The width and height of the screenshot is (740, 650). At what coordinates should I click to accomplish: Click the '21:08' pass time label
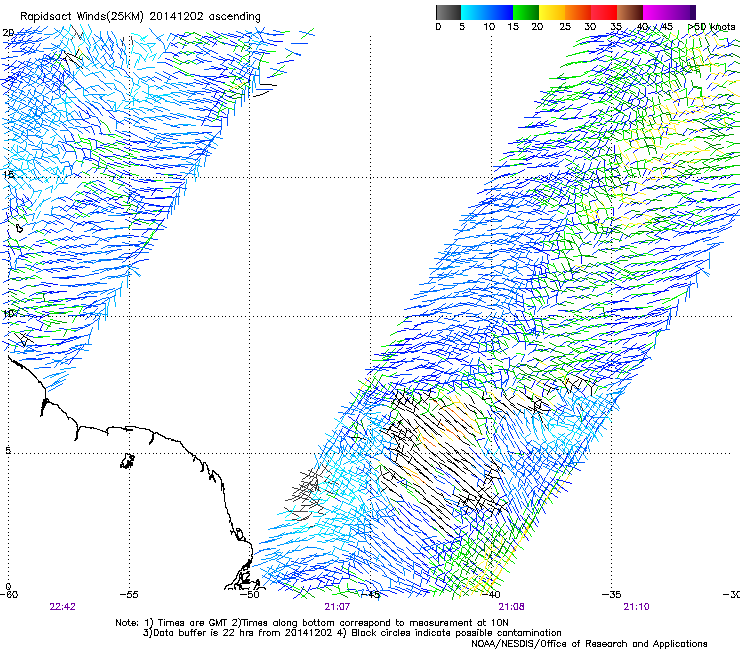[x=512, y=607]
